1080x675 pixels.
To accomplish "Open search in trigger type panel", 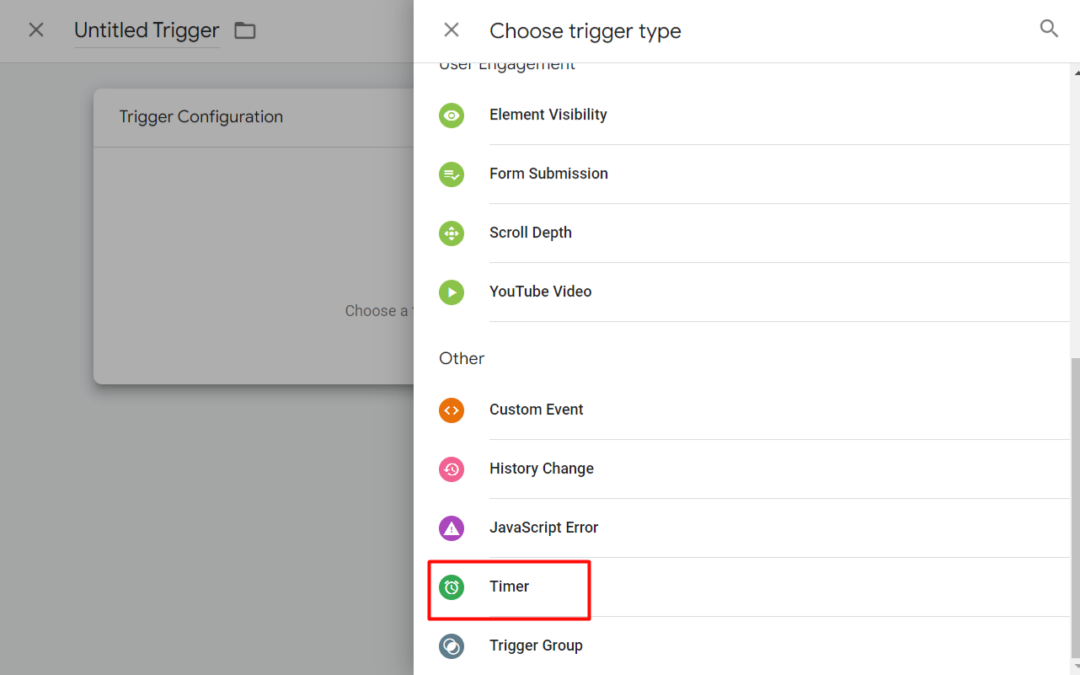I will (x=1049, y=29).
